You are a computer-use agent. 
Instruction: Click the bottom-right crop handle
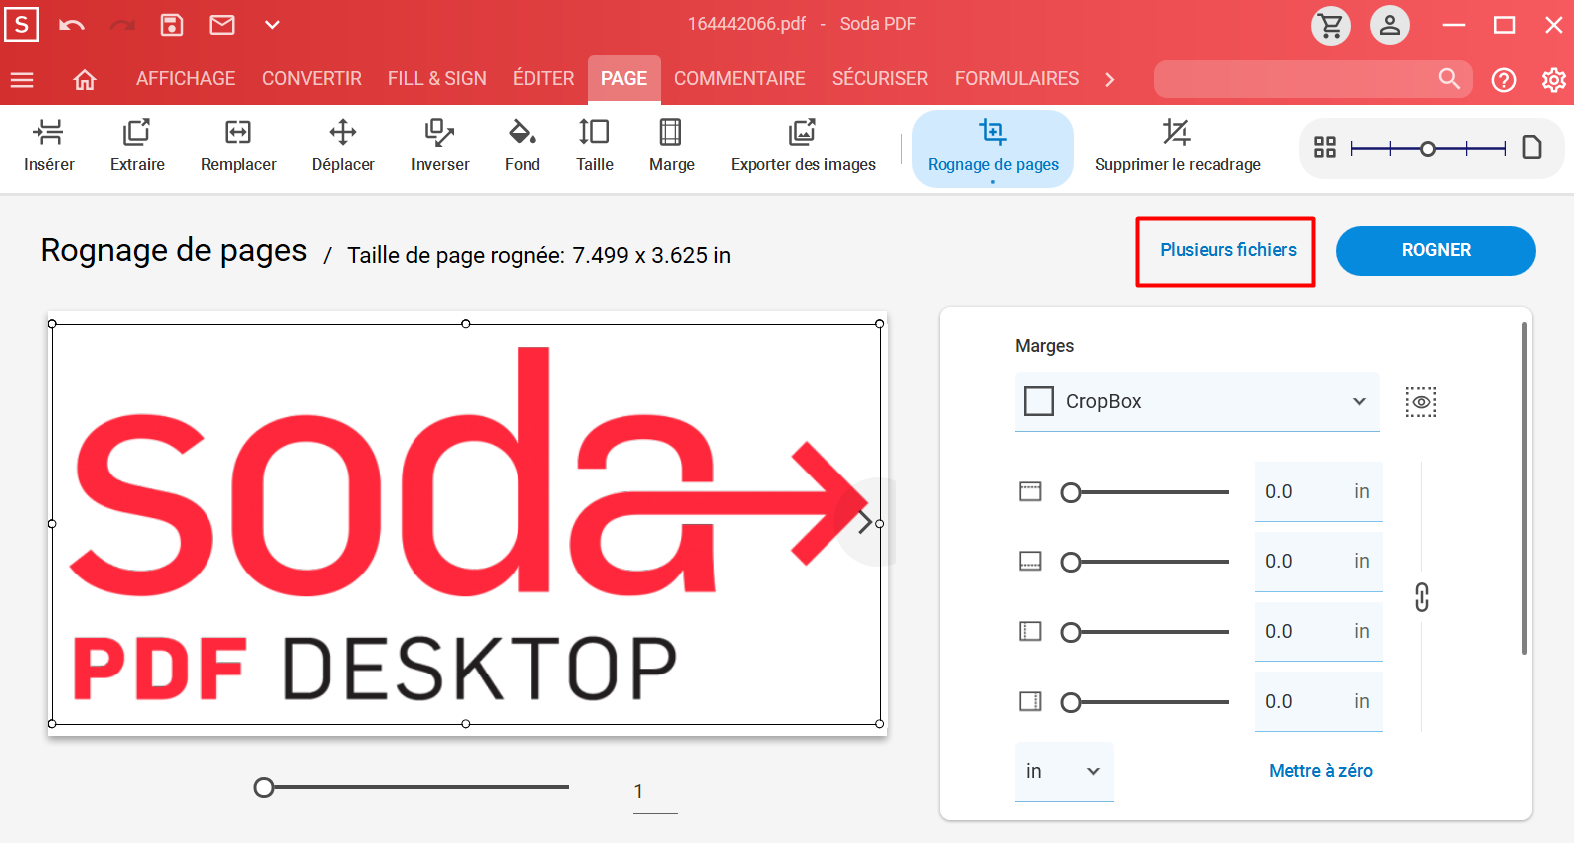click(880, 724)
